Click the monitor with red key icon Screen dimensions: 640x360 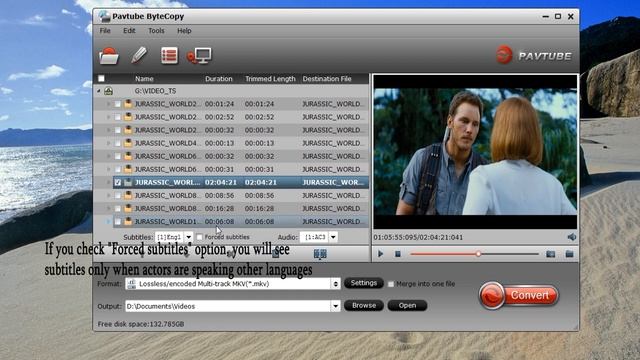pyautogui.click(x=199, y=56)
